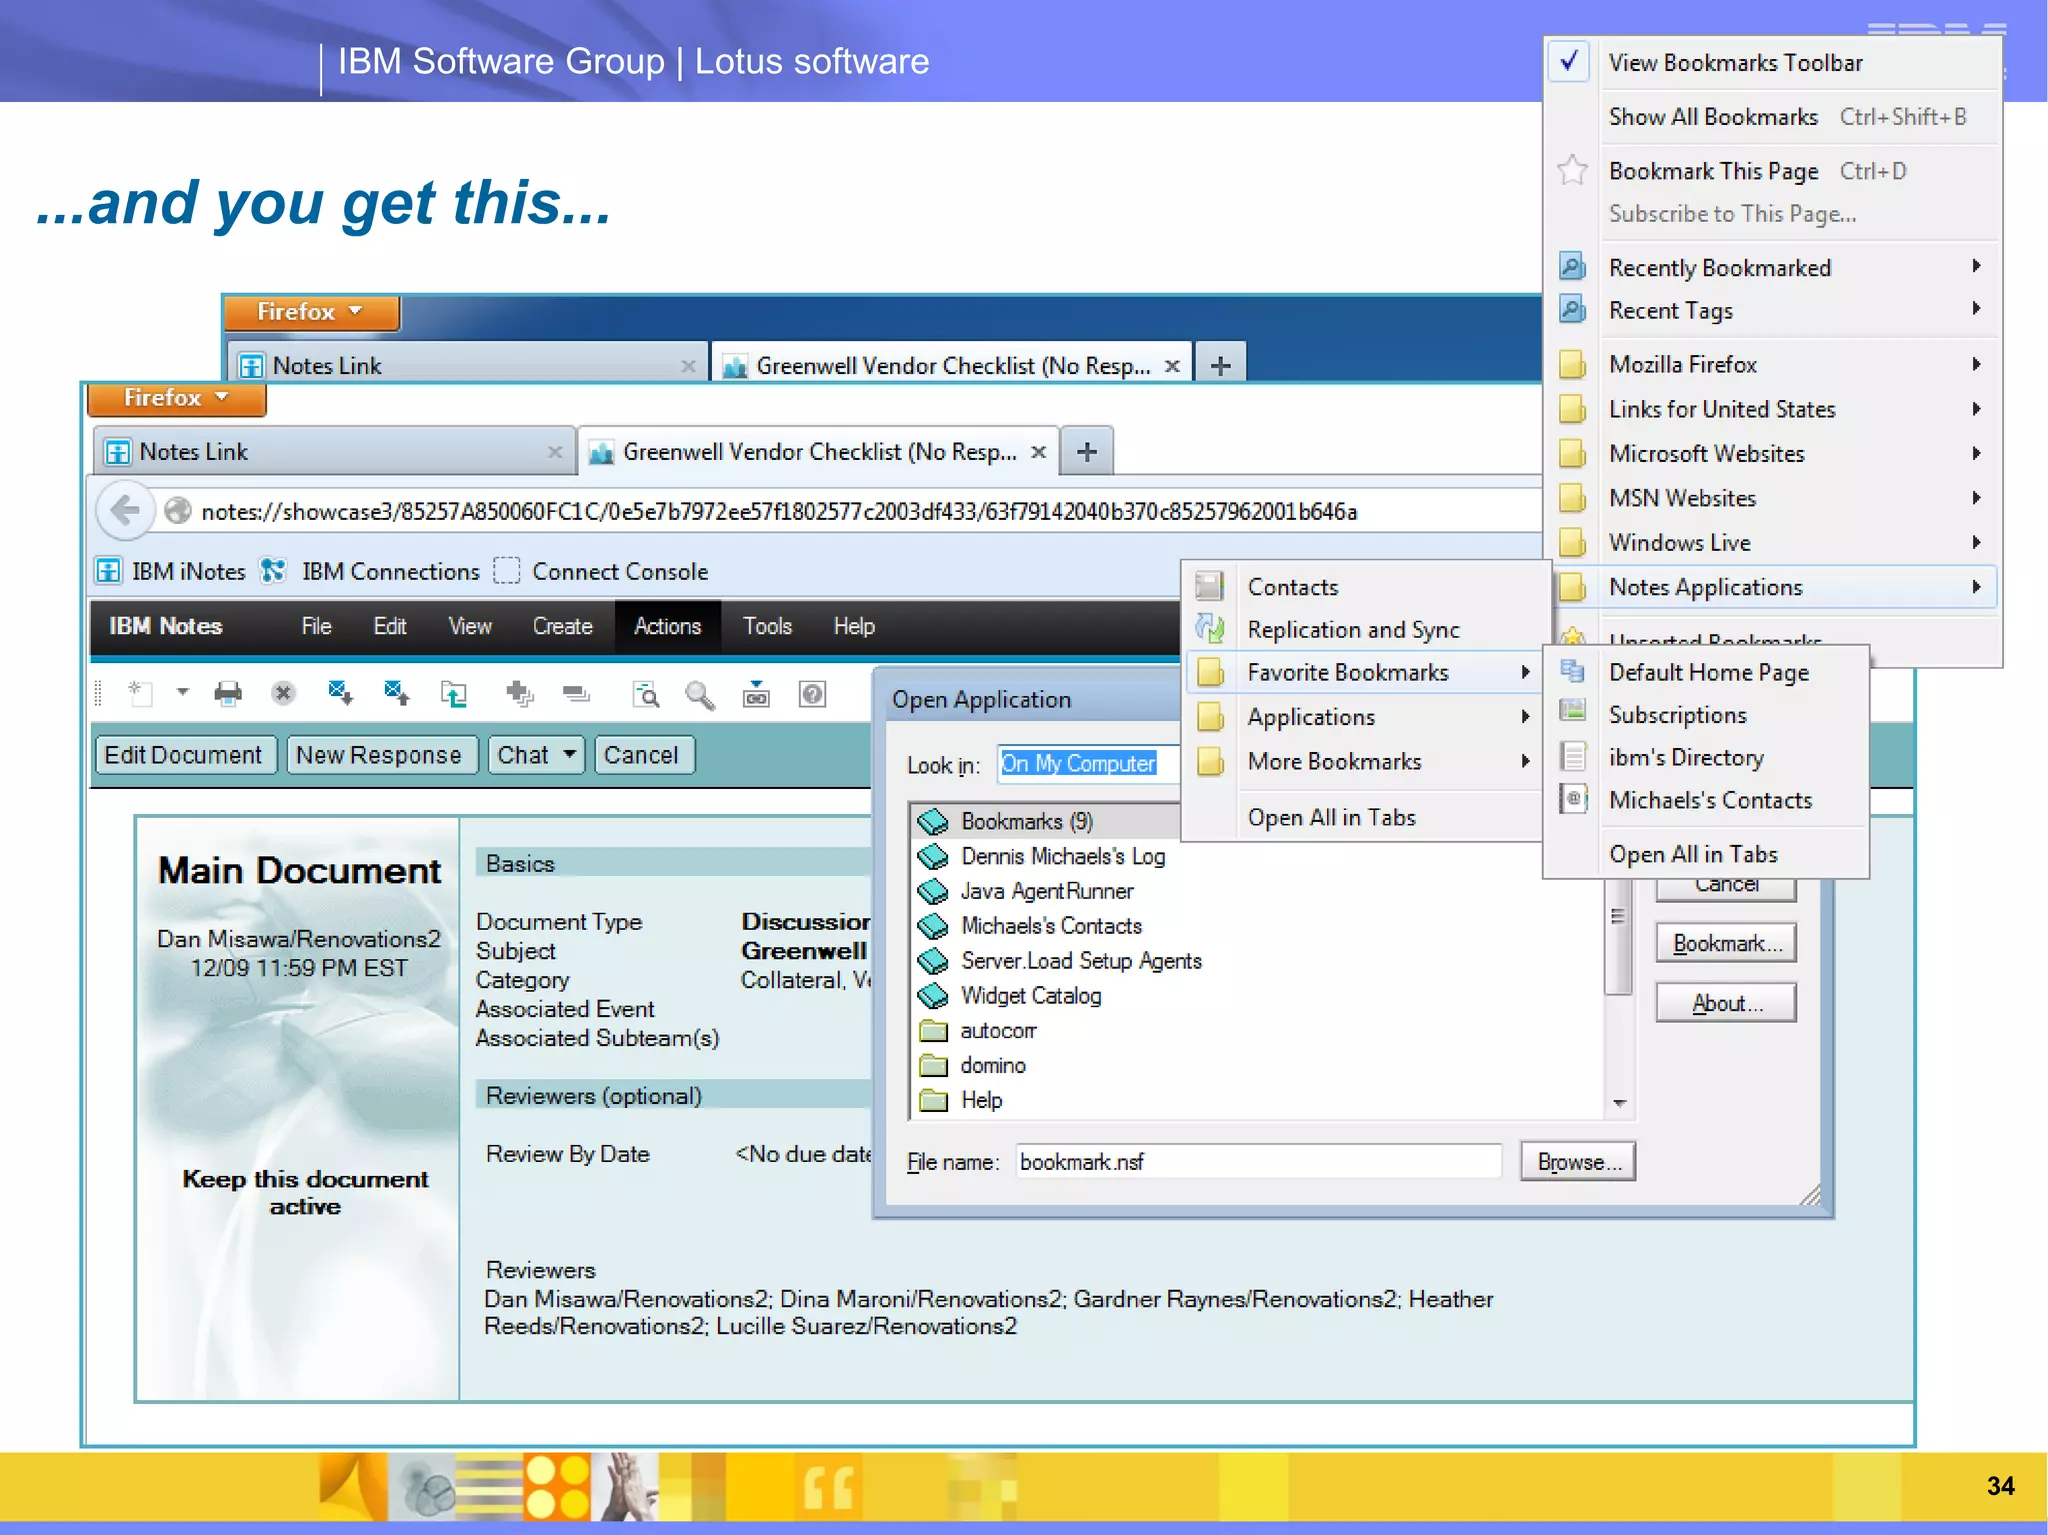Expand Windows Live bookmarks folder
The image size is (2048, 1535).
(x=1771, y=543)
